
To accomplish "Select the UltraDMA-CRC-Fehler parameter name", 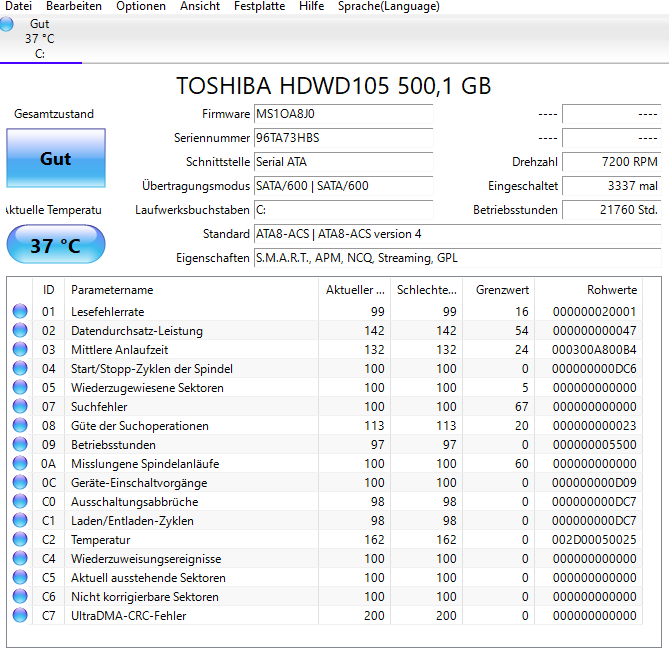I will click(129, 616).
